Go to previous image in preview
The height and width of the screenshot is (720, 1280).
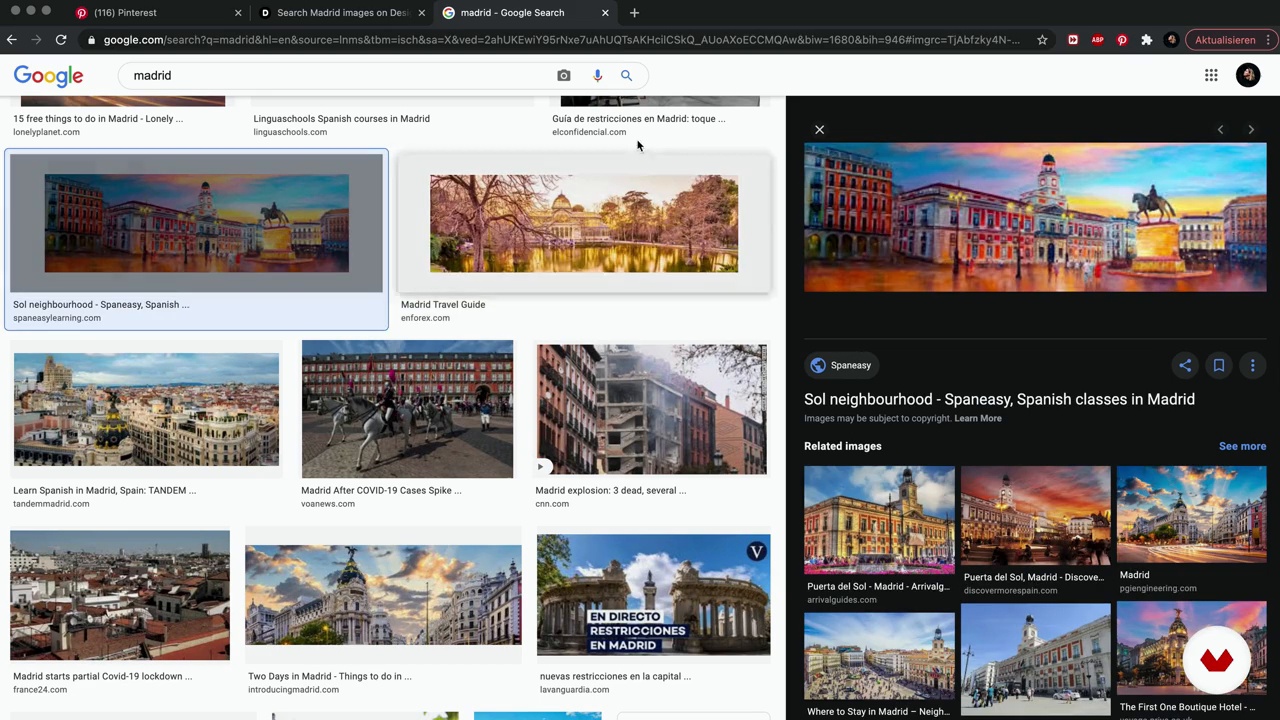(x=1220, y=129)
